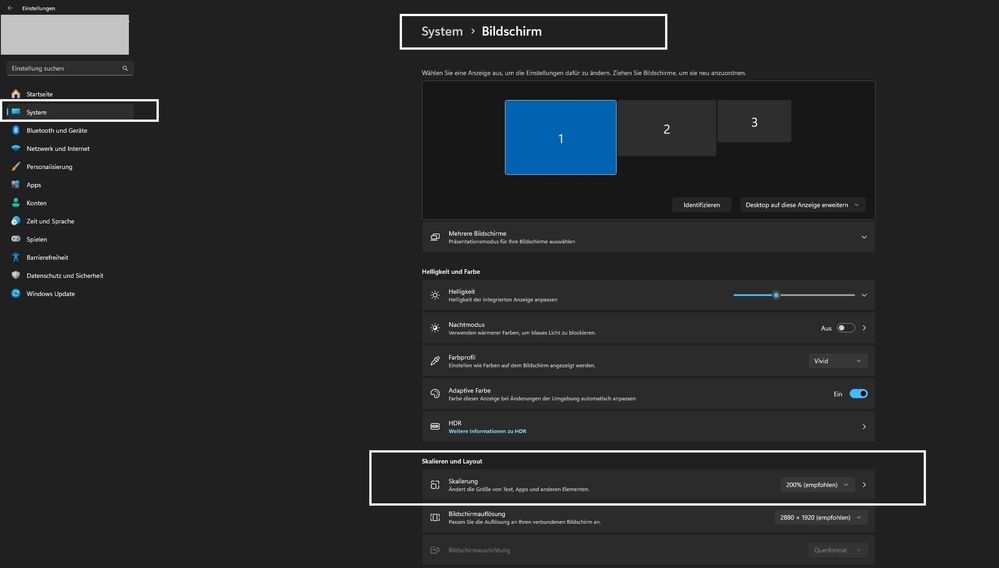
Task: Click the user profile area
Action: coord(65,34)
